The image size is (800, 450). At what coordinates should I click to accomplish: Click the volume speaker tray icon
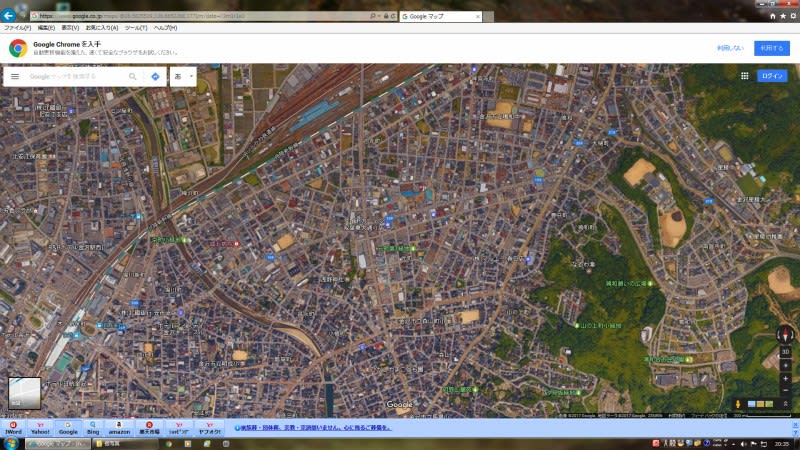[743, 444]
